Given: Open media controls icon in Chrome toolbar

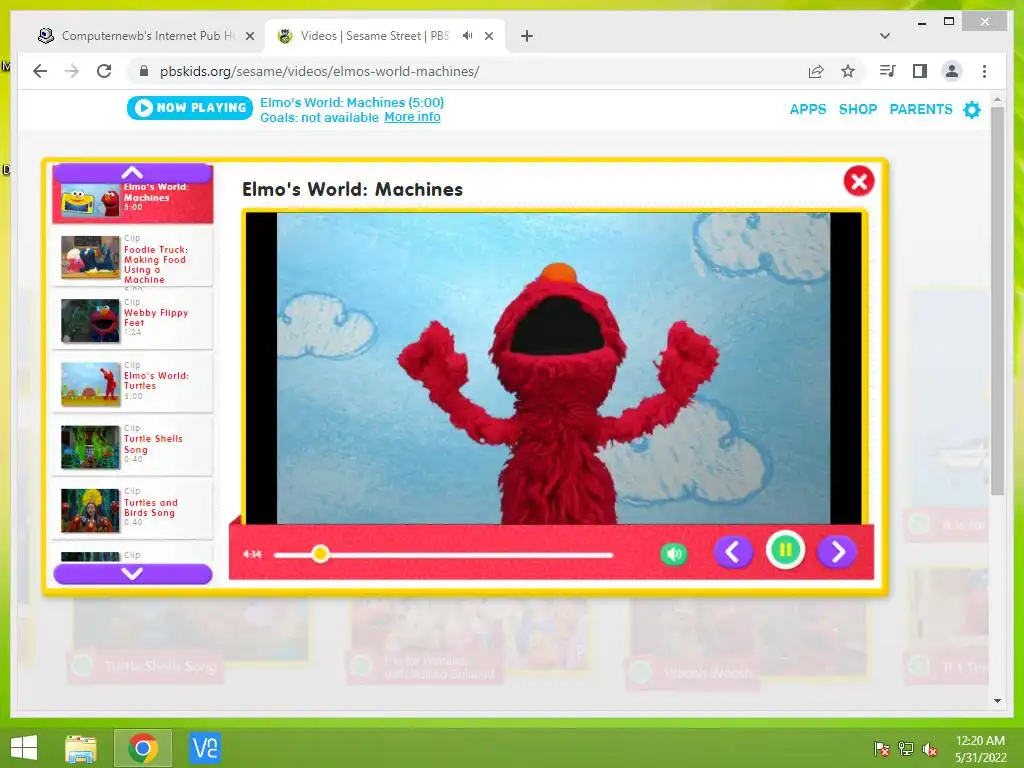Looking at the screenshot, I should pos(888,71).
